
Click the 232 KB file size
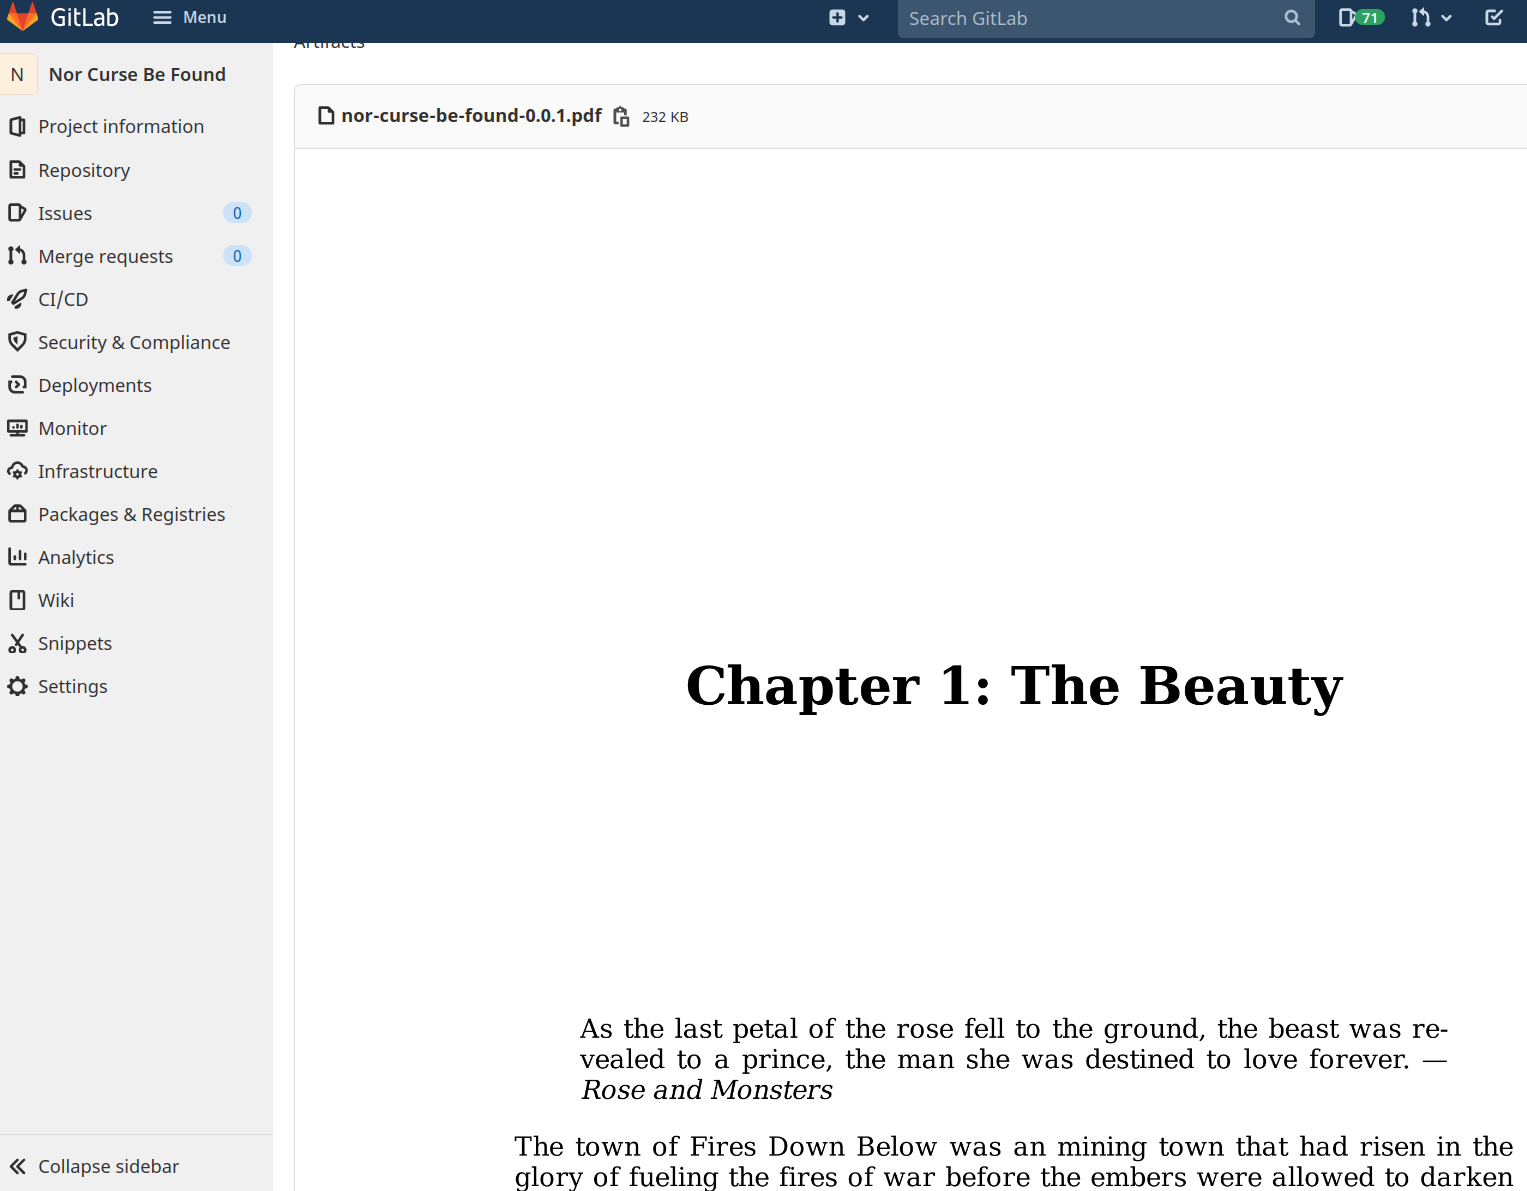click(665, 117)
